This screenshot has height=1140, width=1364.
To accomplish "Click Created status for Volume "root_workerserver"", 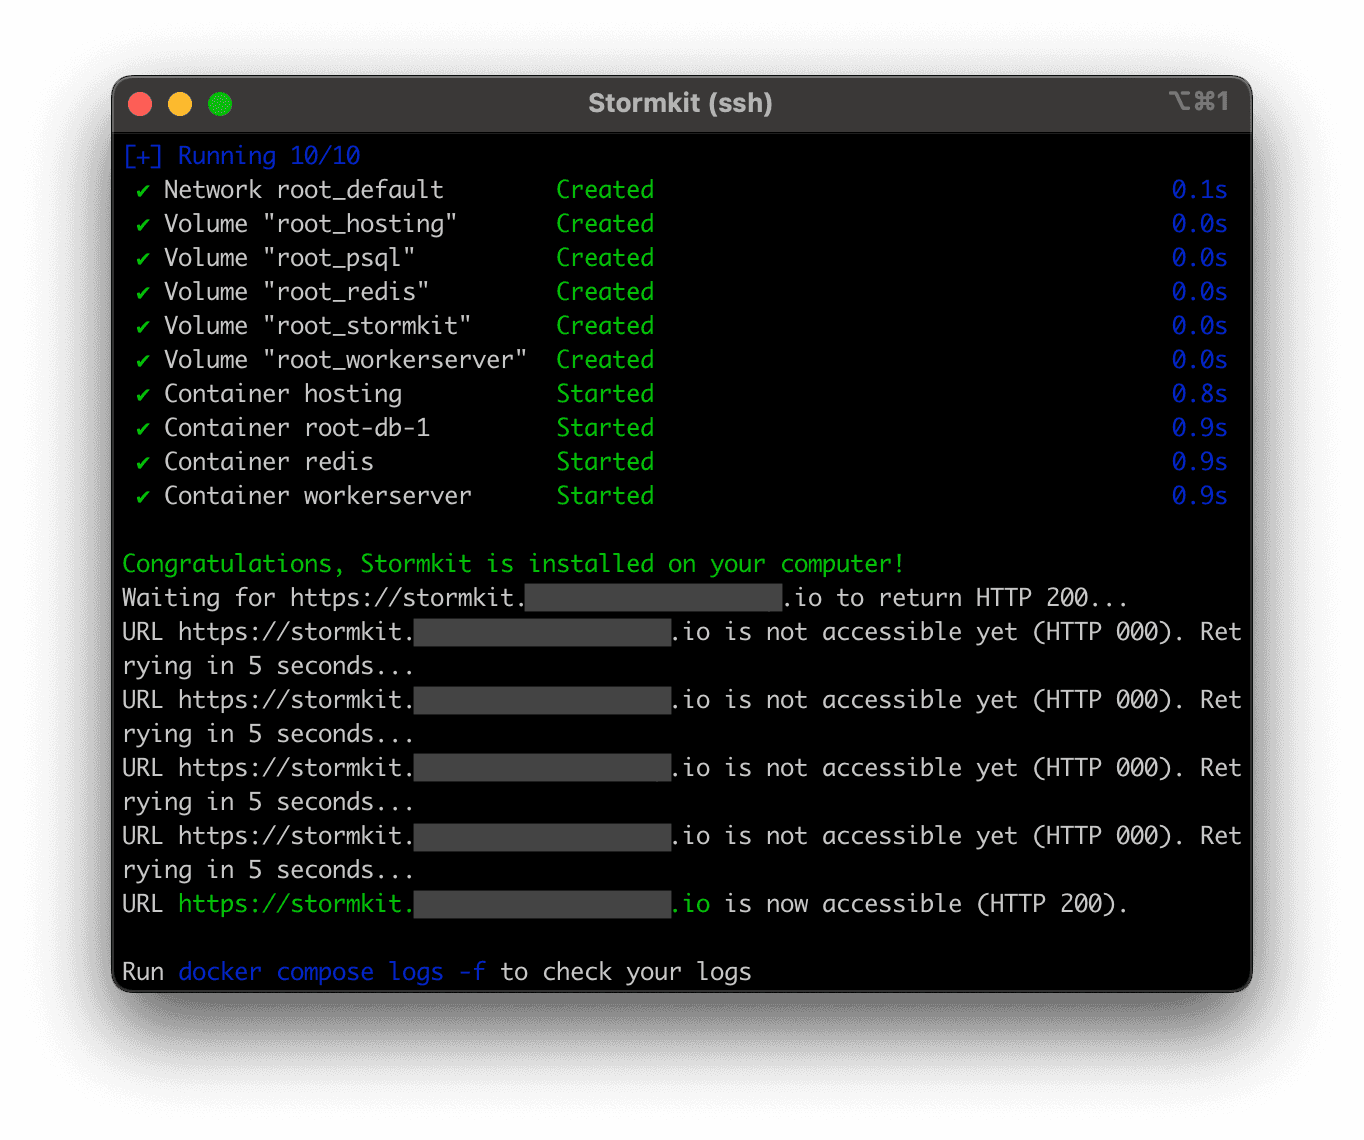I will coord(605,360).
